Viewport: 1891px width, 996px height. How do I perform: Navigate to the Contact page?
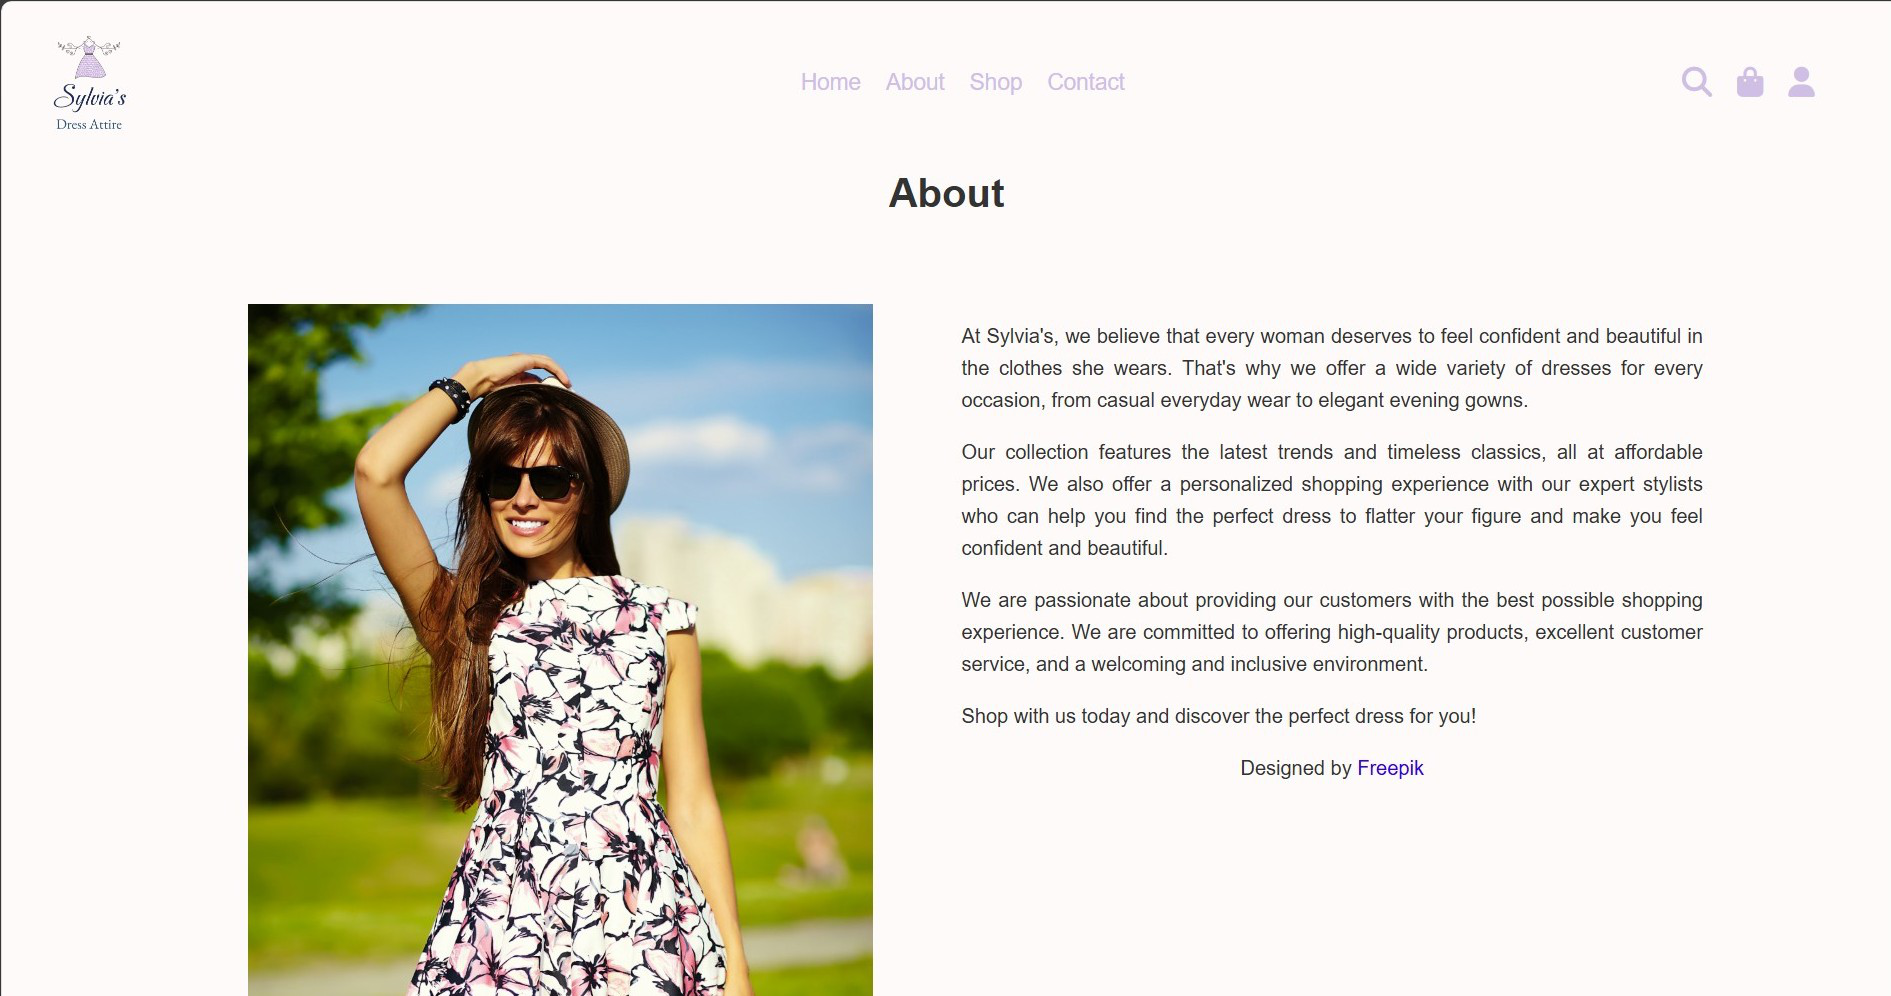1085,82
